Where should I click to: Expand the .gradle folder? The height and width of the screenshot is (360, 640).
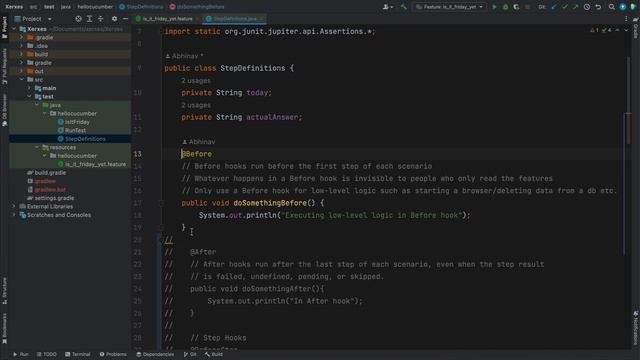(x=22, y=37)
